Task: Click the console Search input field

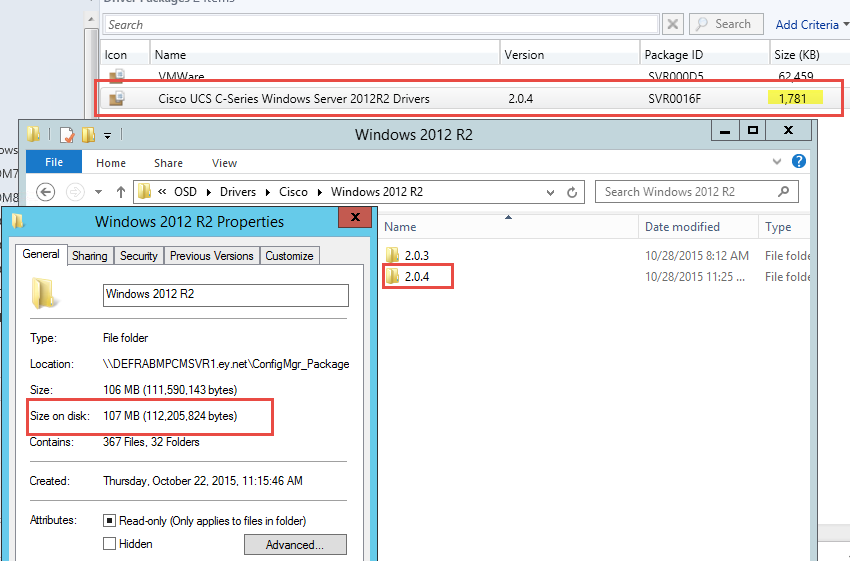Action: (x=381, y=24)
